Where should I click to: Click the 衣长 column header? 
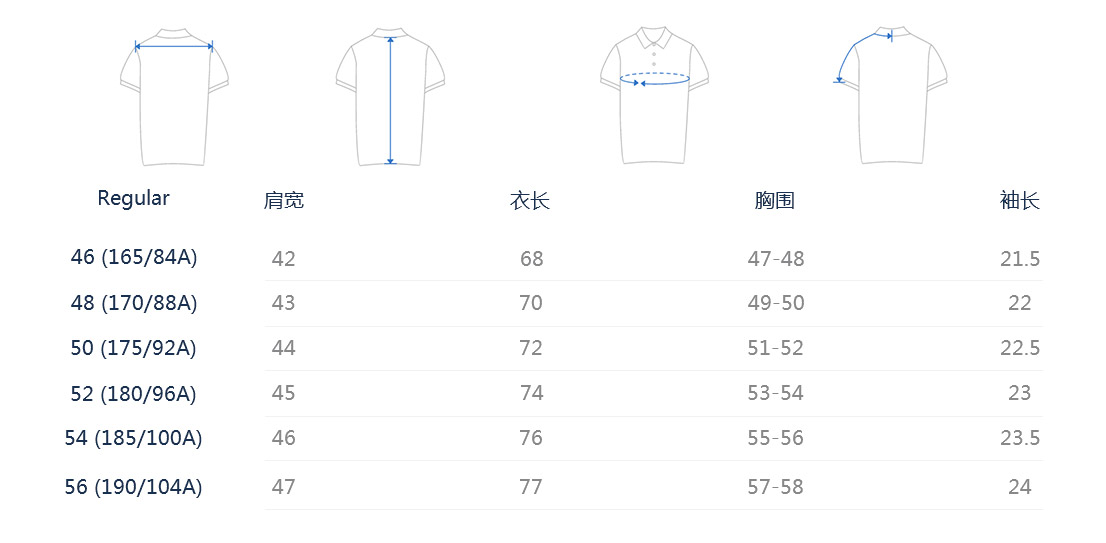[x=530, y=201]
